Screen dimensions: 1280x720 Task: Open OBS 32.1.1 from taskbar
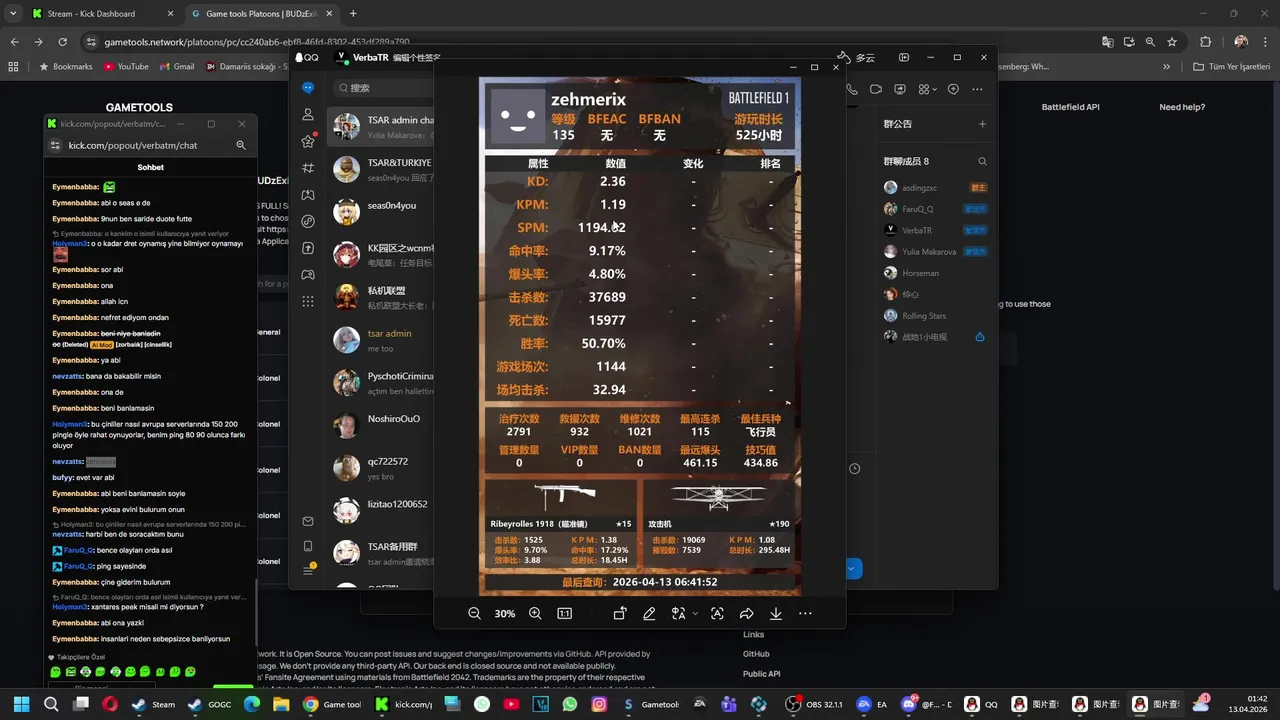click(x=814, y=704)
